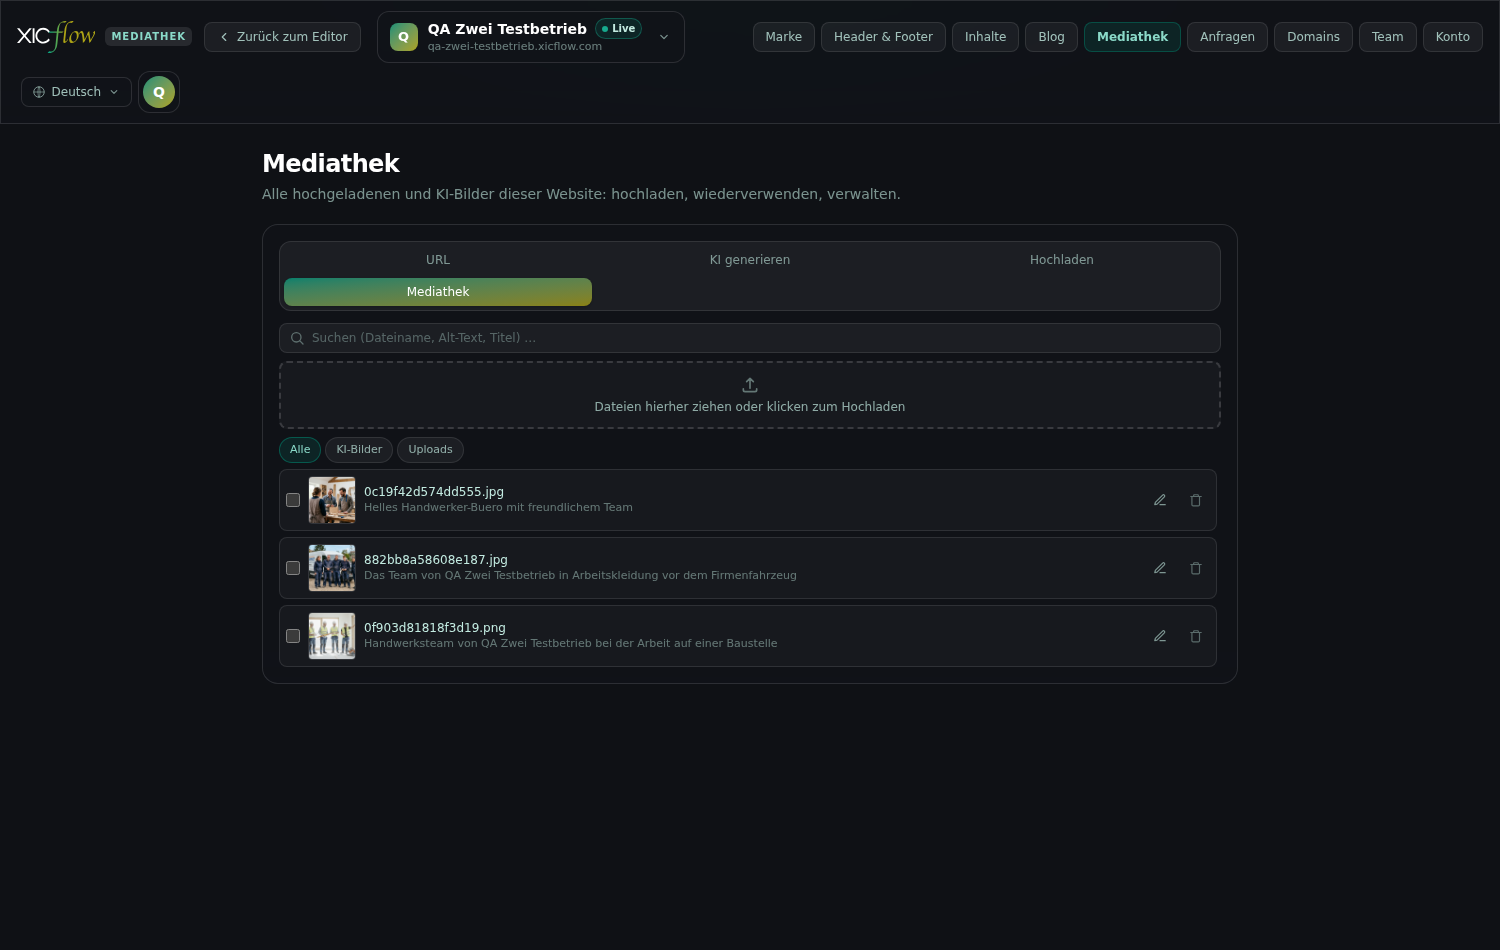Edit 0f903d81818f3d19.png with pencil icon

(x=1160, y=636)
